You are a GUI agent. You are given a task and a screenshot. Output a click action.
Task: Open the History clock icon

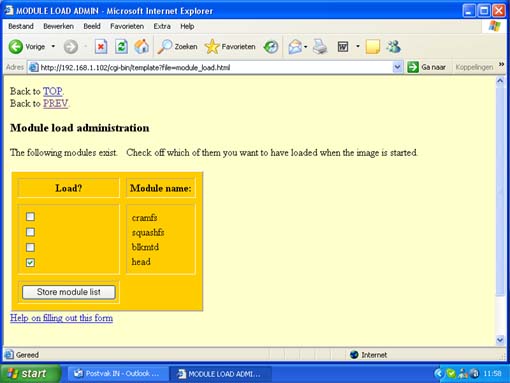[271, 47]
